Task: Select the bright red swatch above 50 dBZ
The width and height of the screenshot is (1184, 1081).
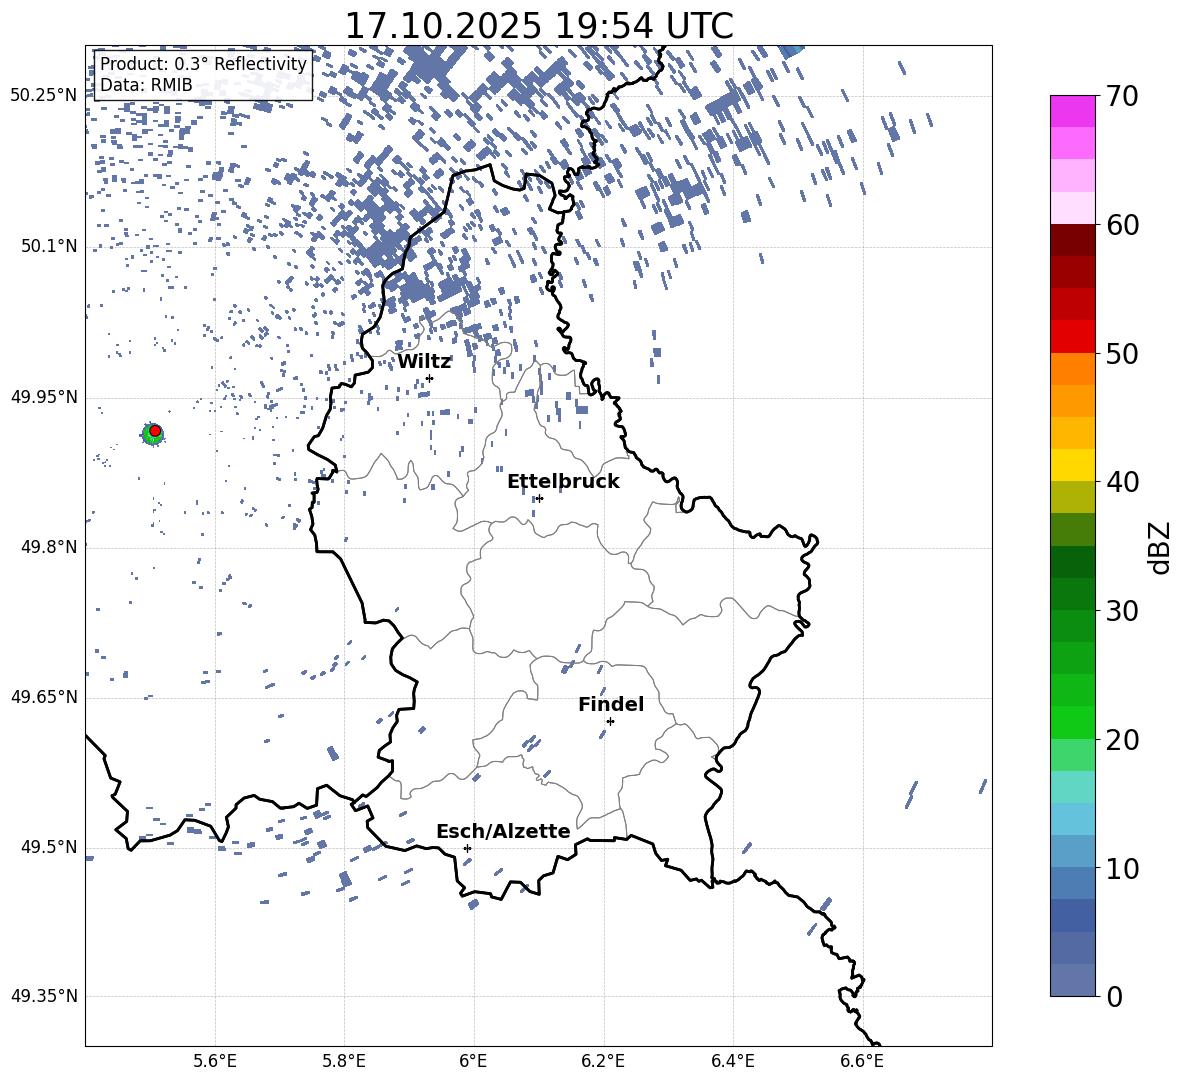Action: [x=1073, y=336]
